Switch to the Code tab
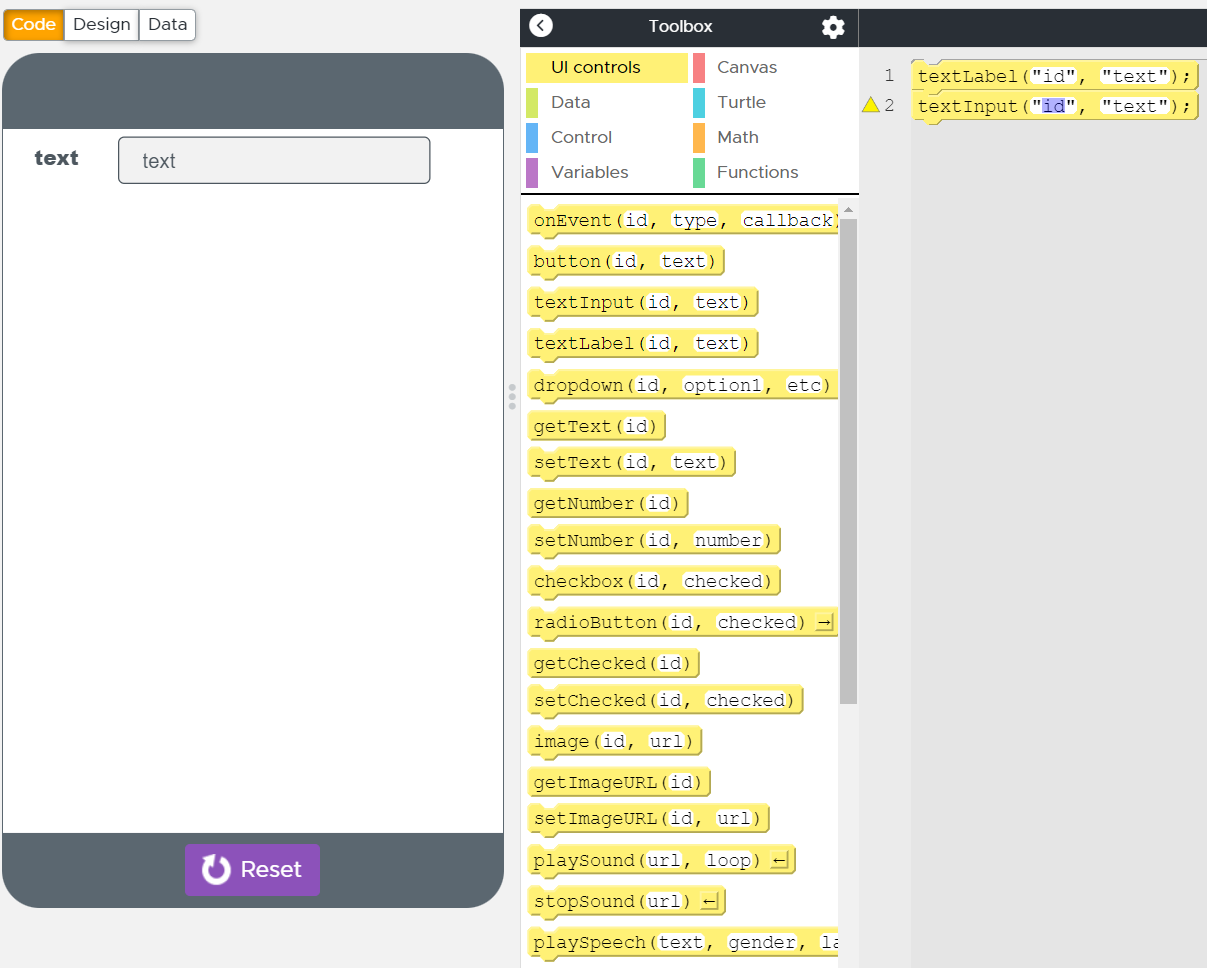 pyautogui.click(x=34, y=25)
